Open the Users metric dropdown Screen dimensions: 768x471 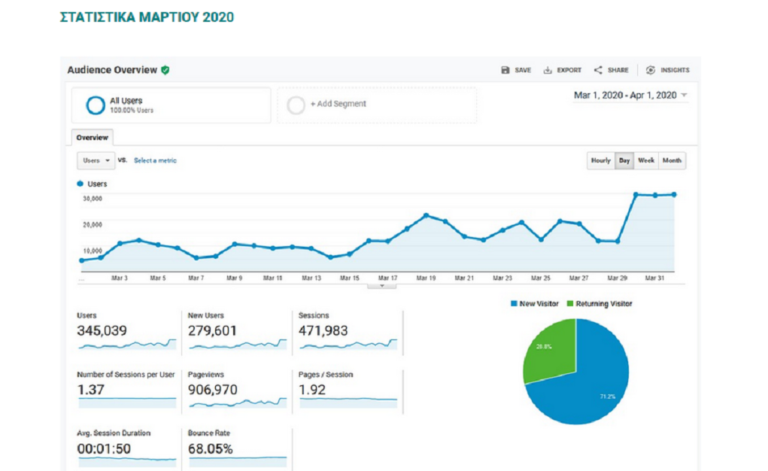[96, 160]
